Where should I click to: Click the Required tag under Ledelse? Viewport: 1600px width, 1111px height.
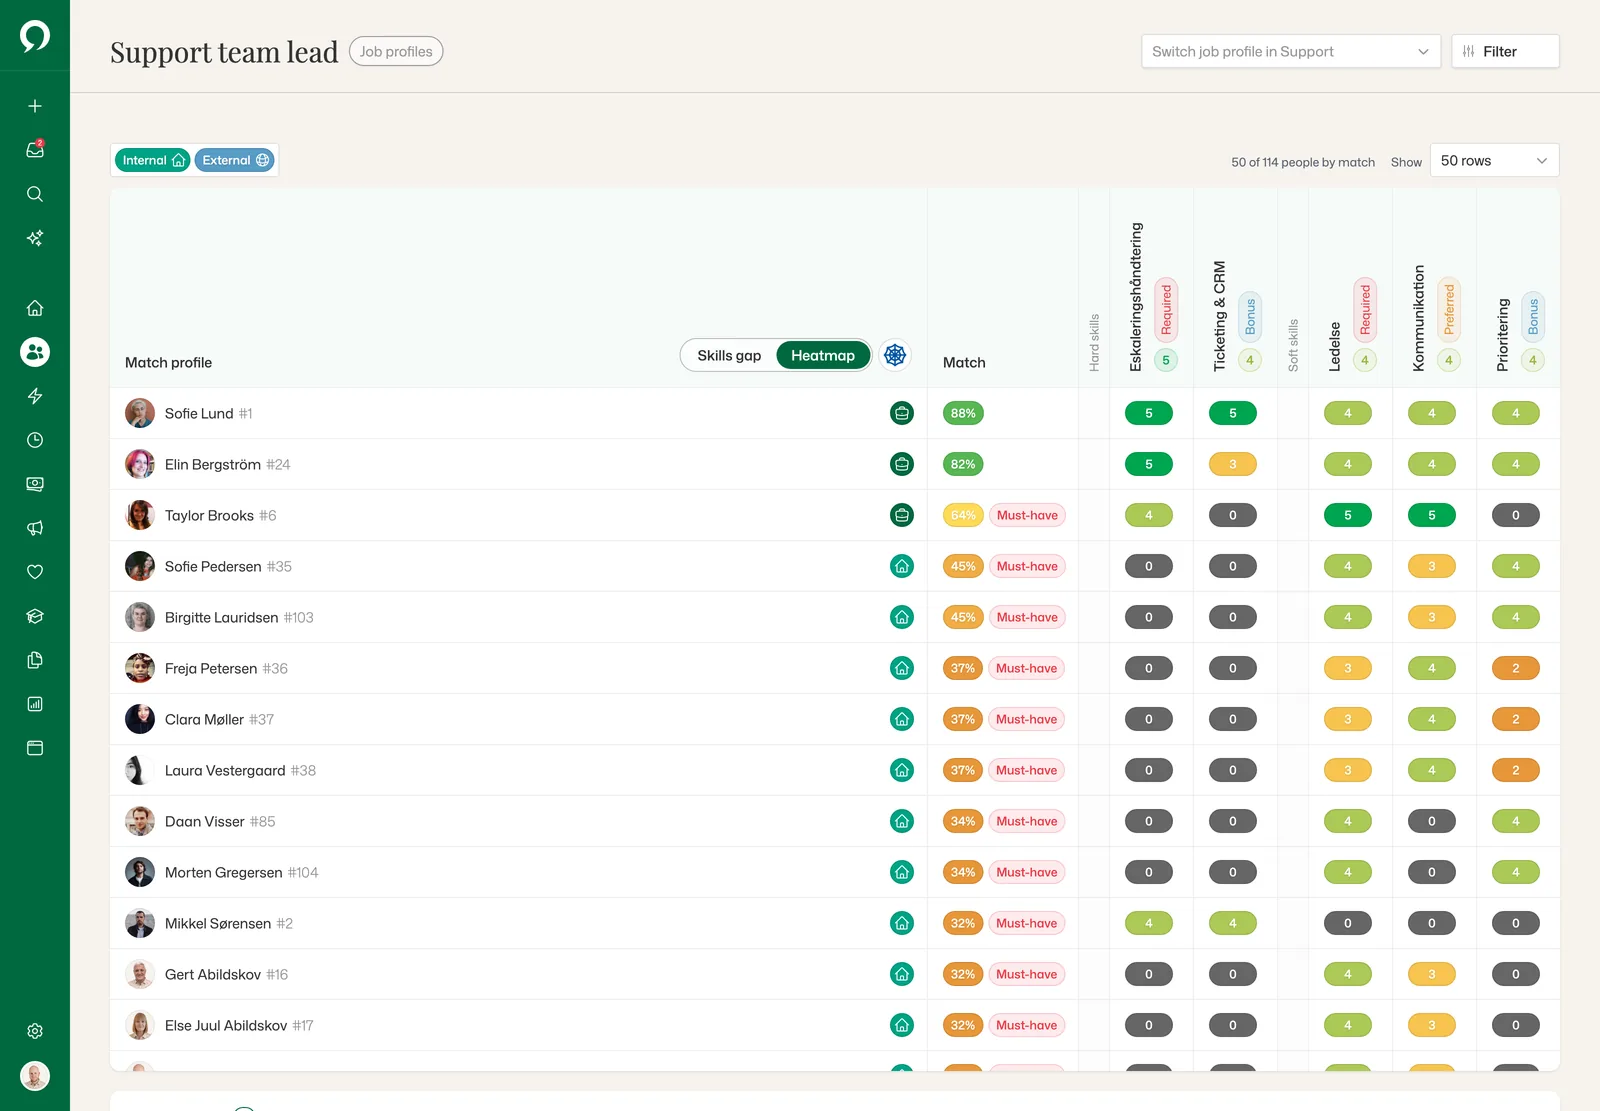click(x=1365, y=310)
